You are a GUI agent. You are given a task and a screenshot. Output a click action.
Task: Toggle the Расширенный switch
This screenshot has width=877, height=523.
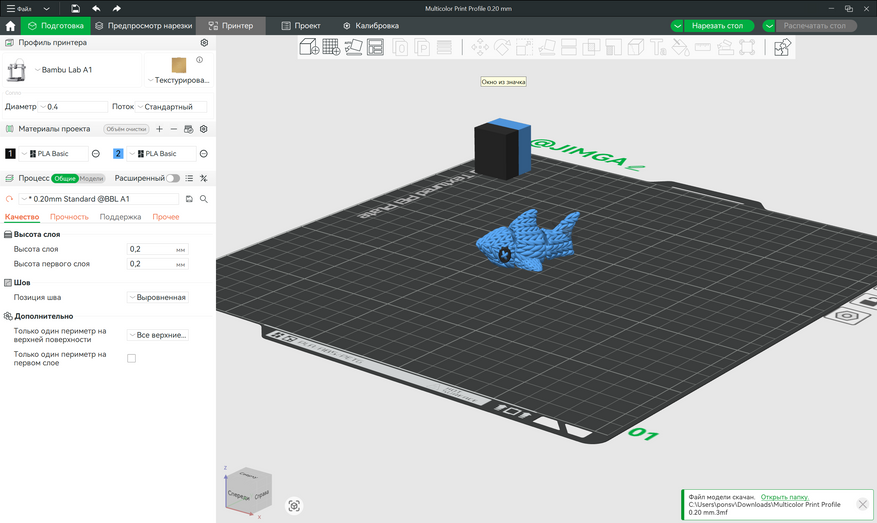[174, 178]
